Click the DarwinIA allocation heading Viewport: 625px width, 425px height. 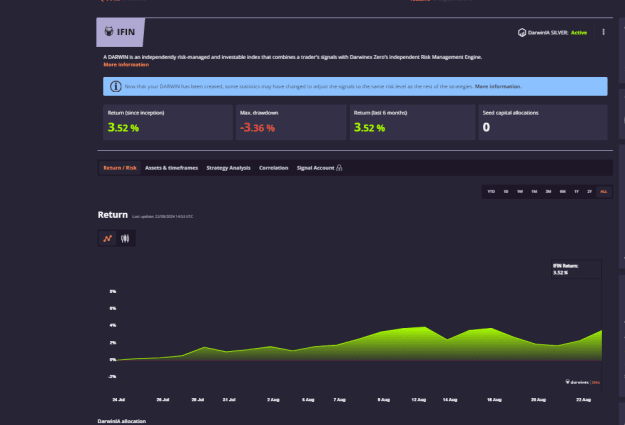tap(122, 421)
